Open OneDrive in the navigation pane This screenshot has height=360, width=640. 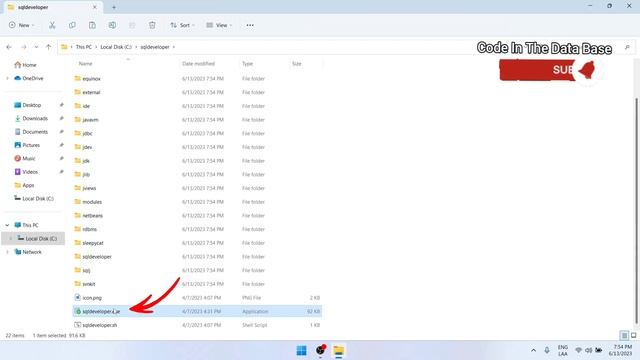[x=29, y=78]
